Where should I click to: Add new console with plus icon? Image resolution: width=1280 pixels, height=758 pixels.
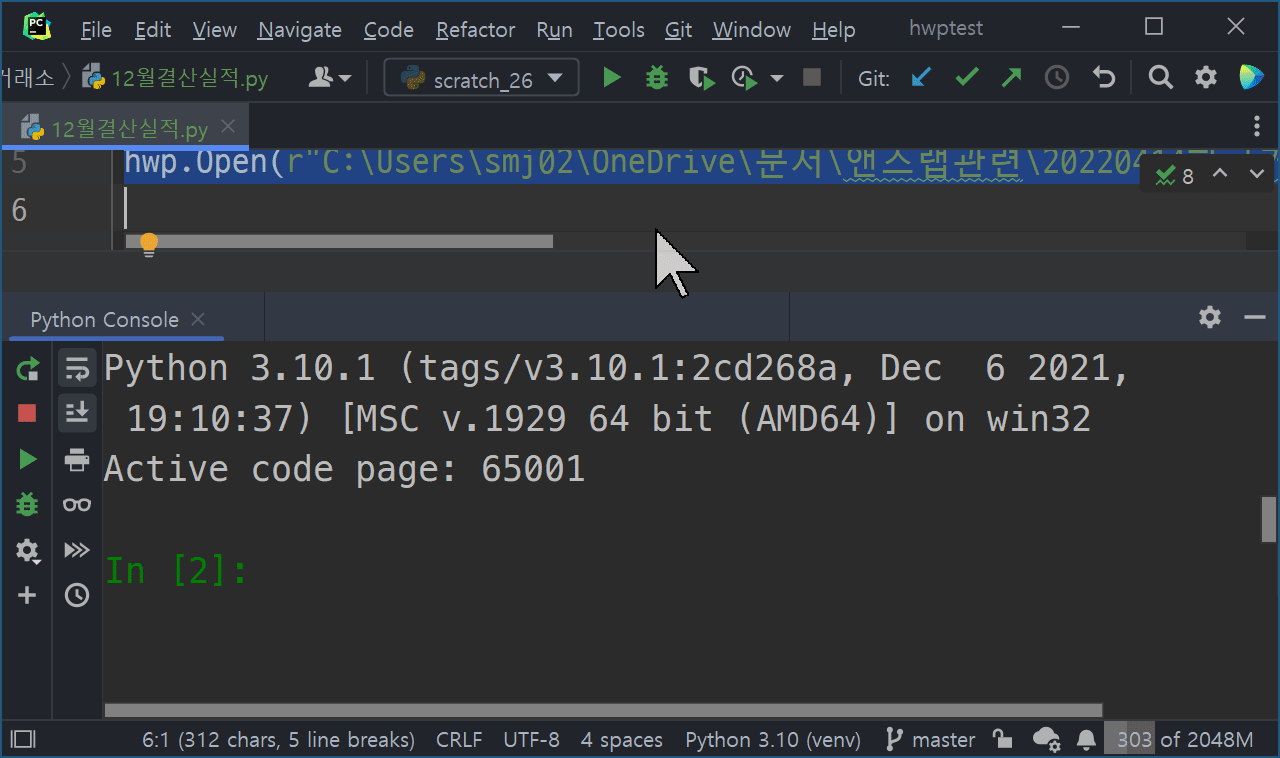[27, 595]
